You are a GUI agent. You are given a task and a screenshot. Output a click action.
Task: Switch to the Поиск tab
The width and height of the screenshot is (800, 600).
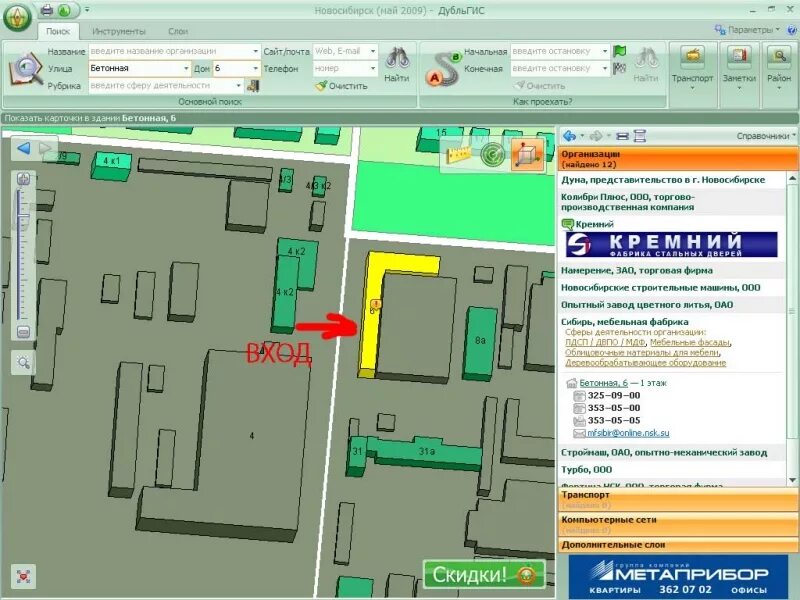point(58,31)
